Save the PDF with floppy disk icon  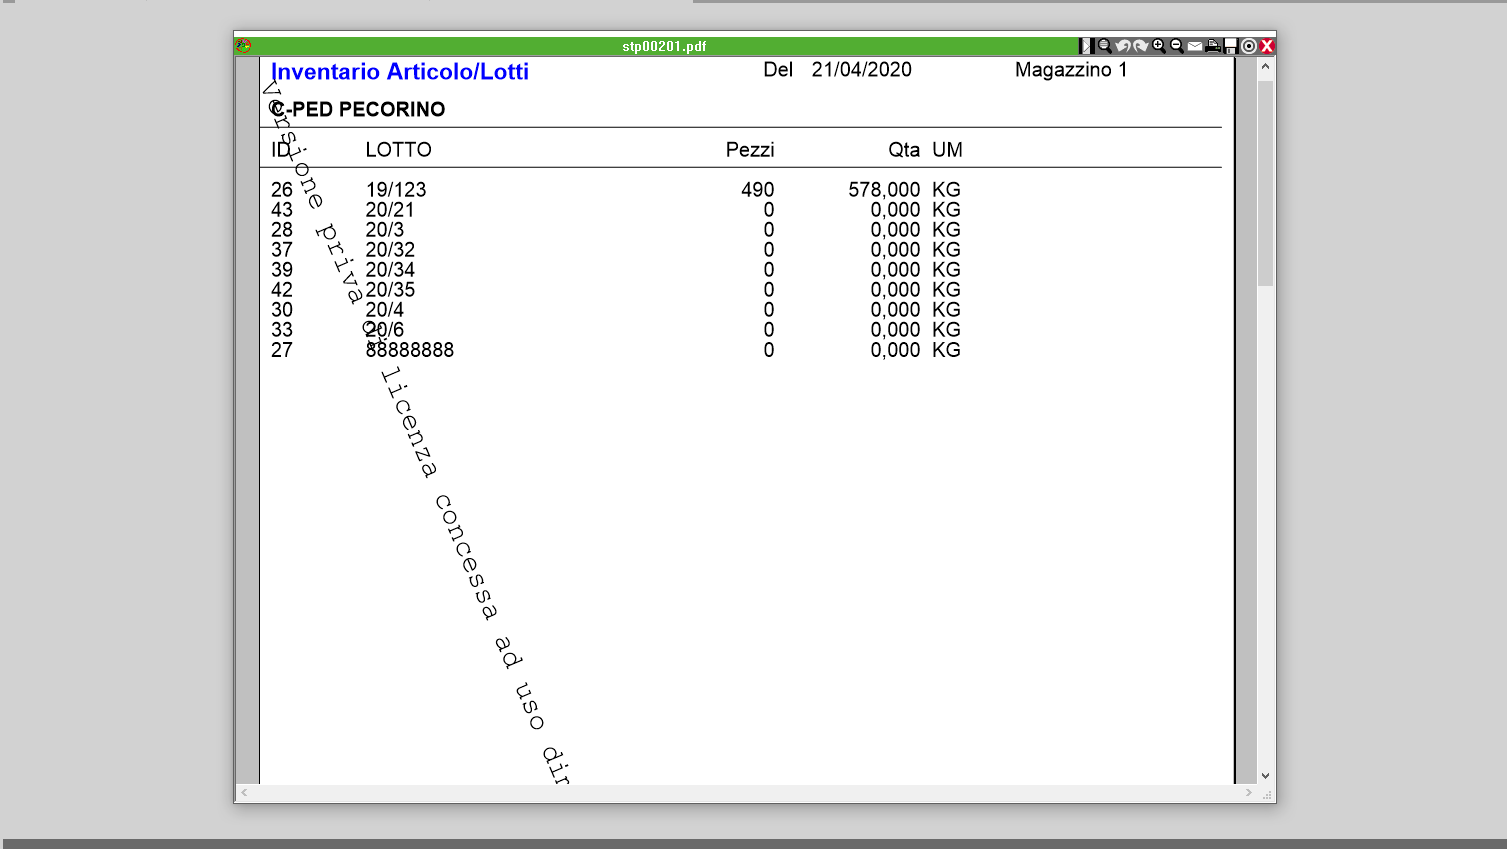1231,46
